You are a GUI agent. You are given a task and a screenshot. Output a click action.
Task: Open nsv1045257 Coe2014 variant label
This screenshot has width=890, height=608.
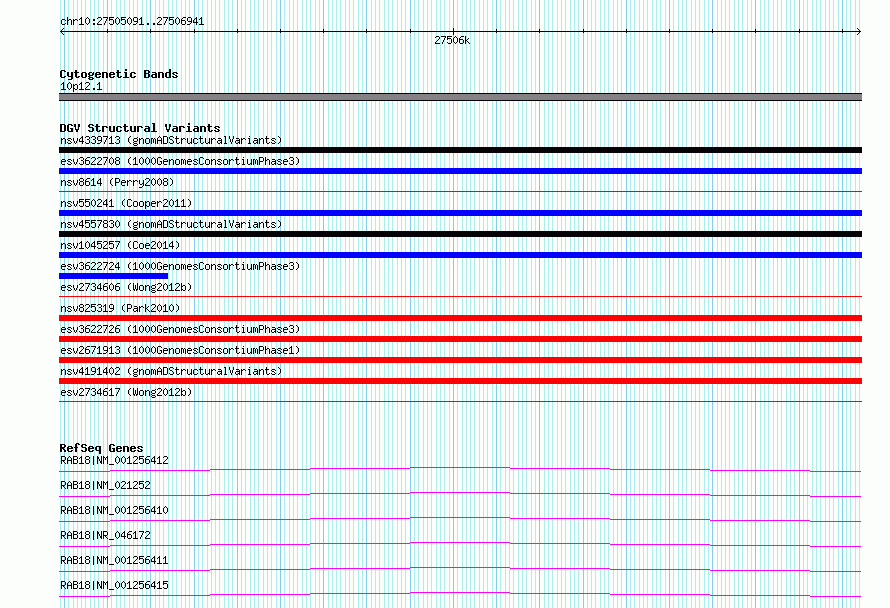(x=120, y=245)
